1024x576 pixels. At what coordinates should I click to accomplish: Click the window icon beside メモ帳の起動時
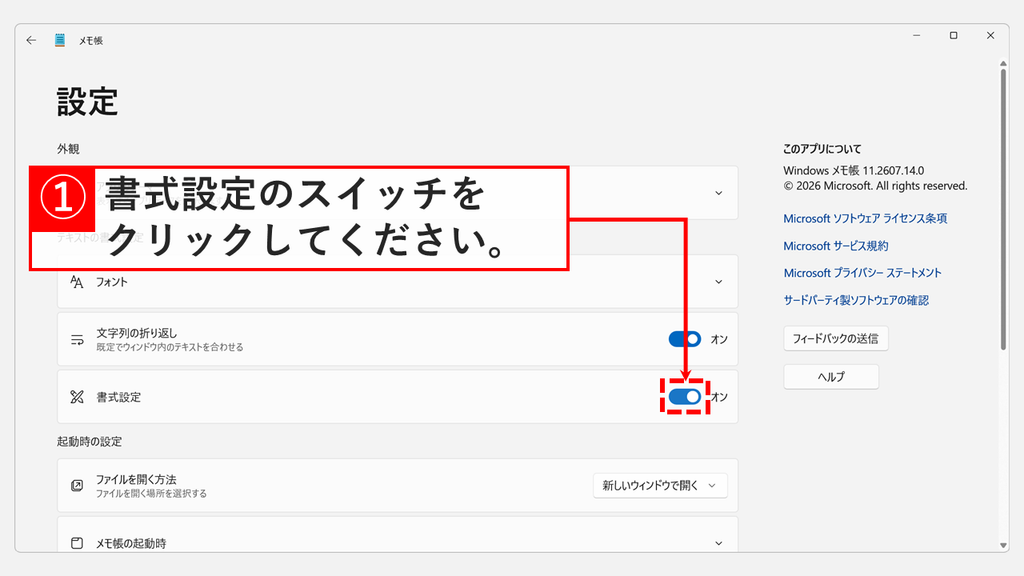tap(77, 543)
